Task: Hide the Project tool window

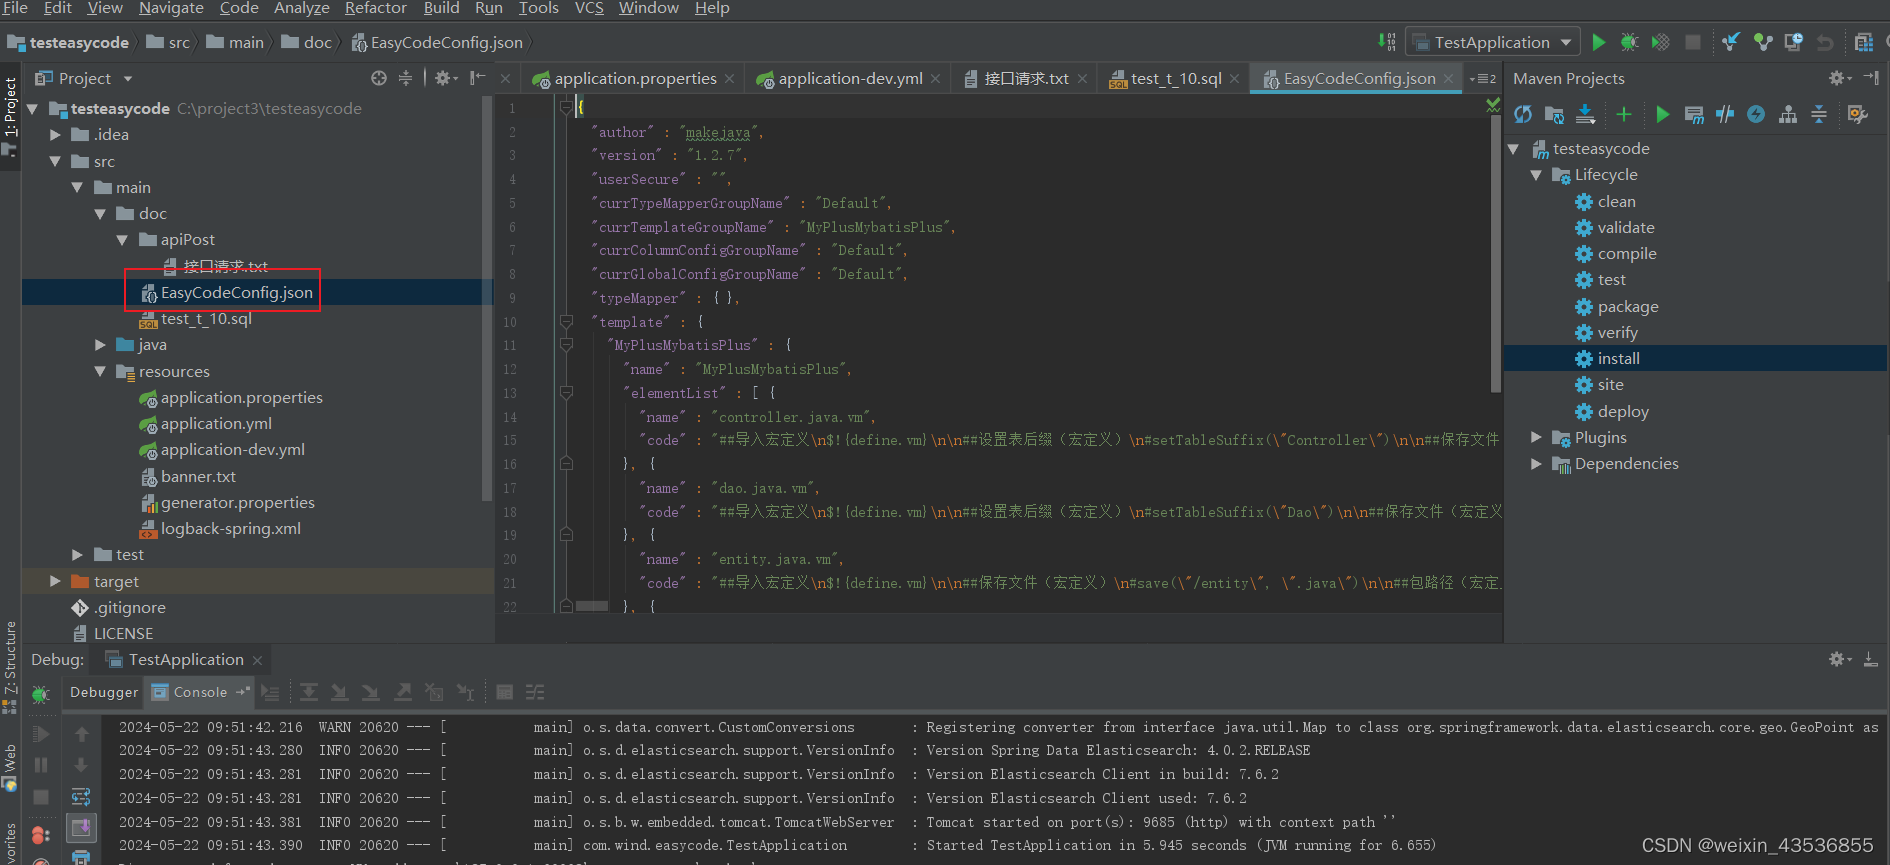Action: pyautogui.click(x=478, y=78)
